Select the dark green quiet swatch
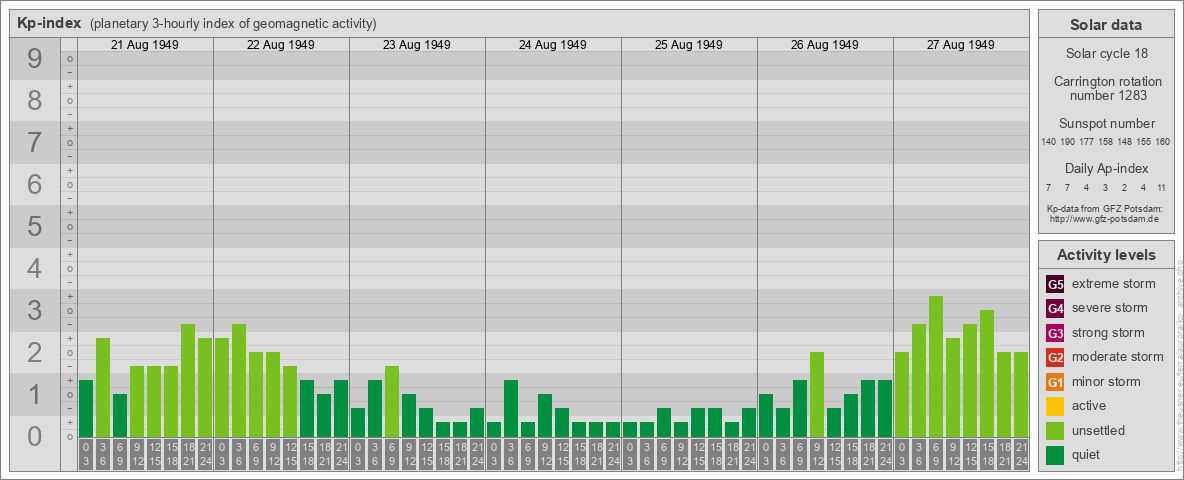The height and width of the screenshot is (480, 1184). (1055, 455)
